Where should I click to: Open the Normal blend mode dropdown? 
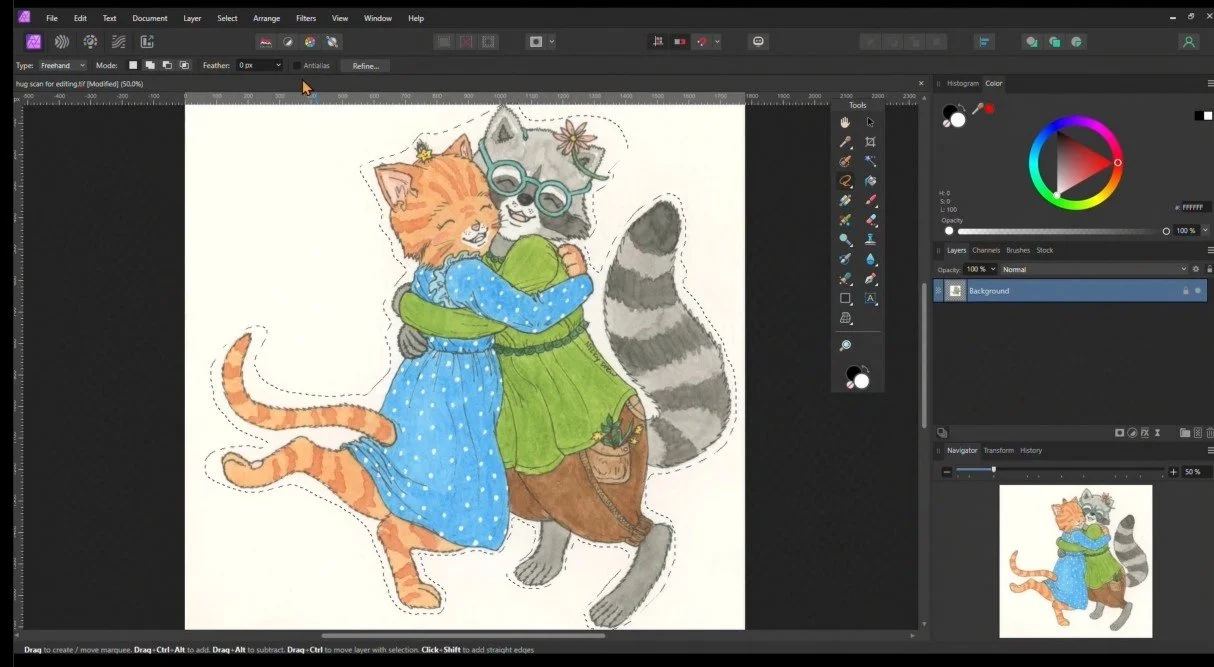(x=1093, y=269)
